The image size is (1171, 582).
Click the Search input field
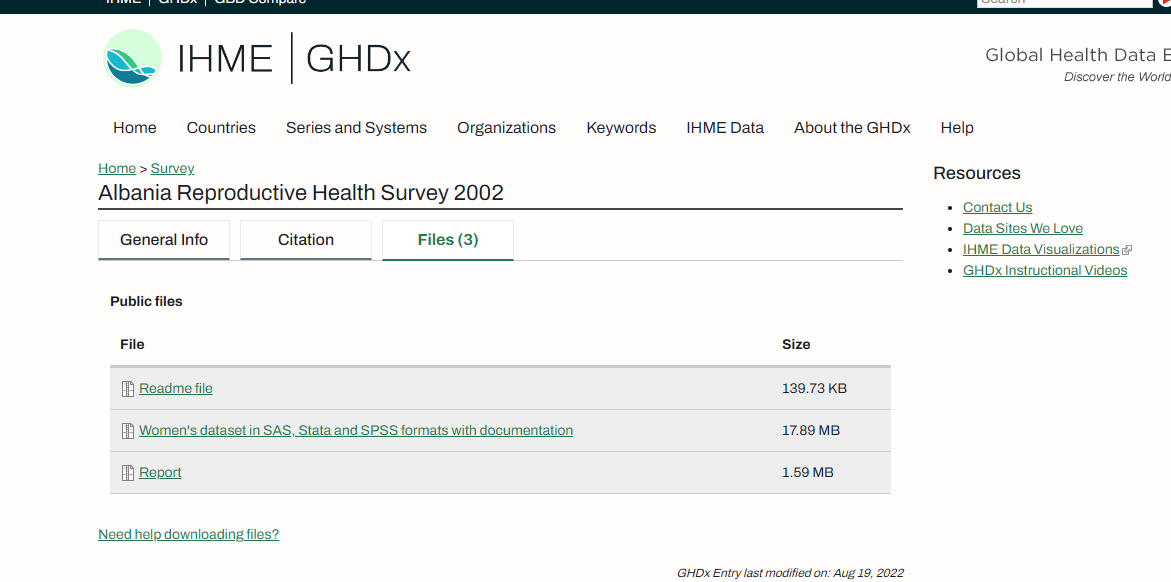[1064, 2]
